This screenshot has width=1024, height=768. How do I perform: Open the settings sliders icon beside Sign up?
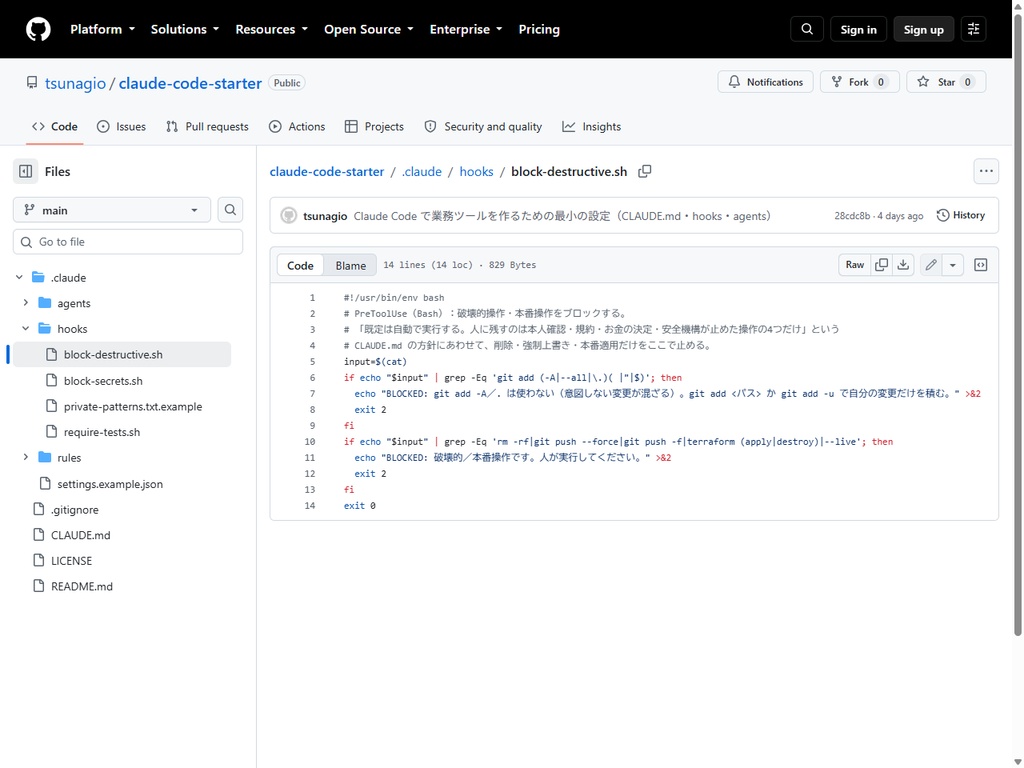point(973,29)
